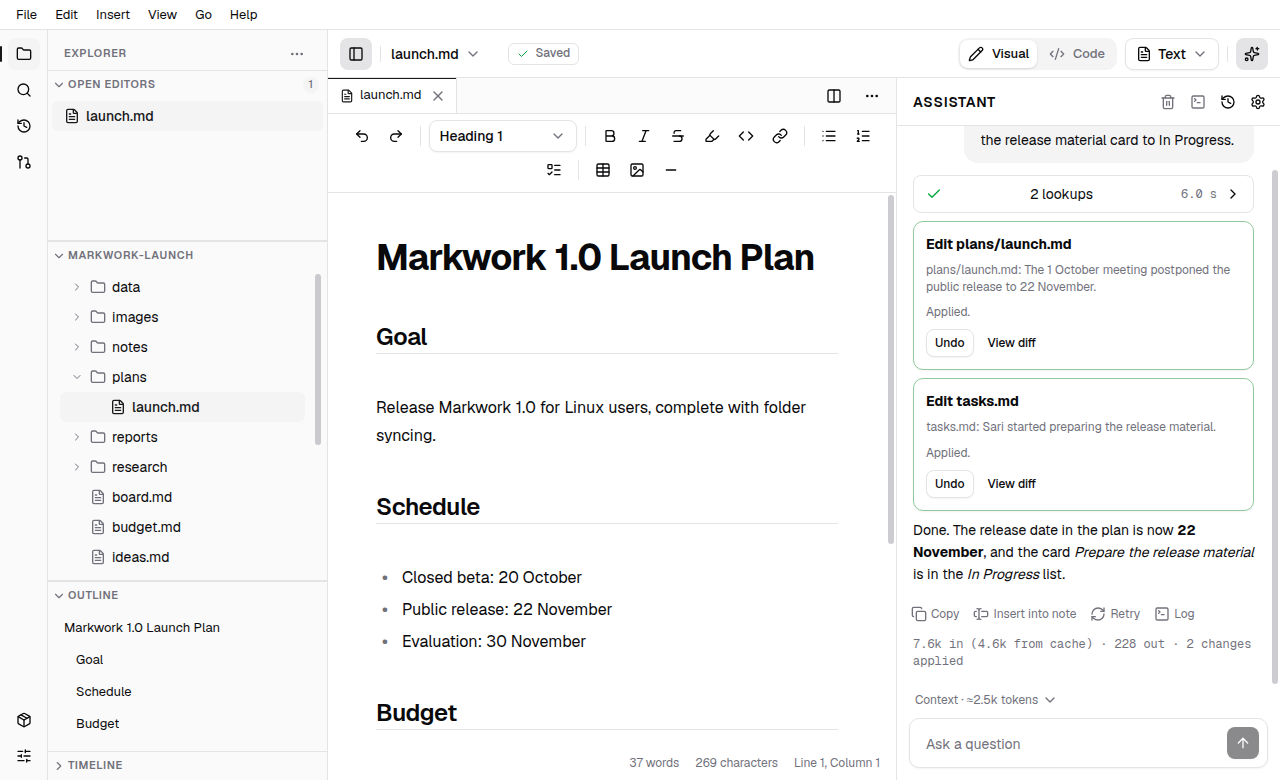The width and height of the screenshot is (1280, 780).
Task: Jump to Budget in the outline
Action: pos(98,724)
